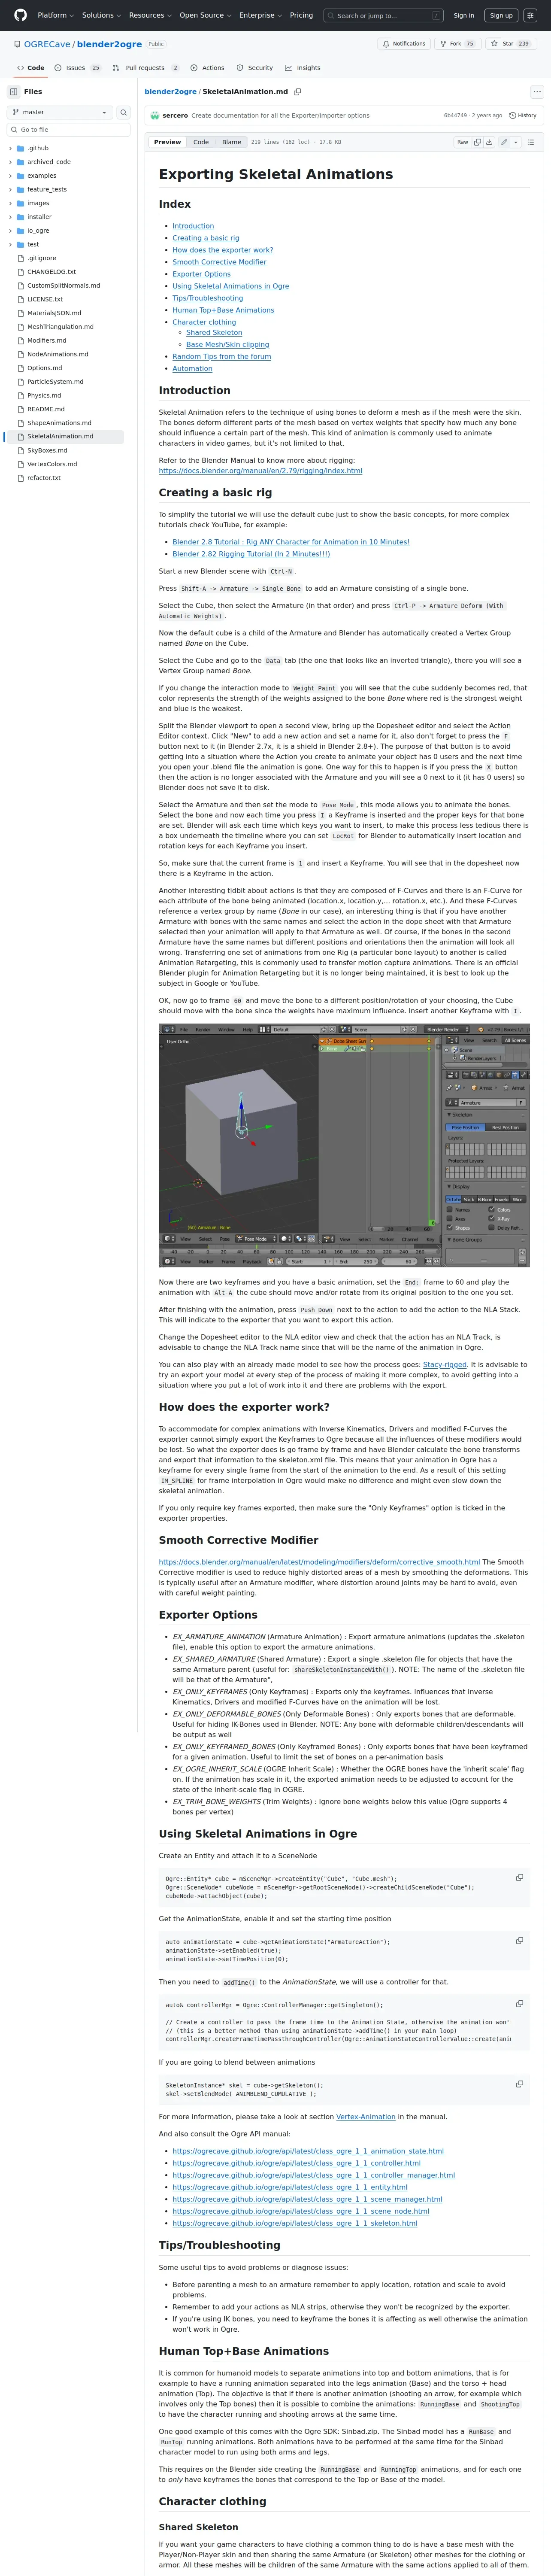Switch to the Code view beside Preview

[201, 142]
